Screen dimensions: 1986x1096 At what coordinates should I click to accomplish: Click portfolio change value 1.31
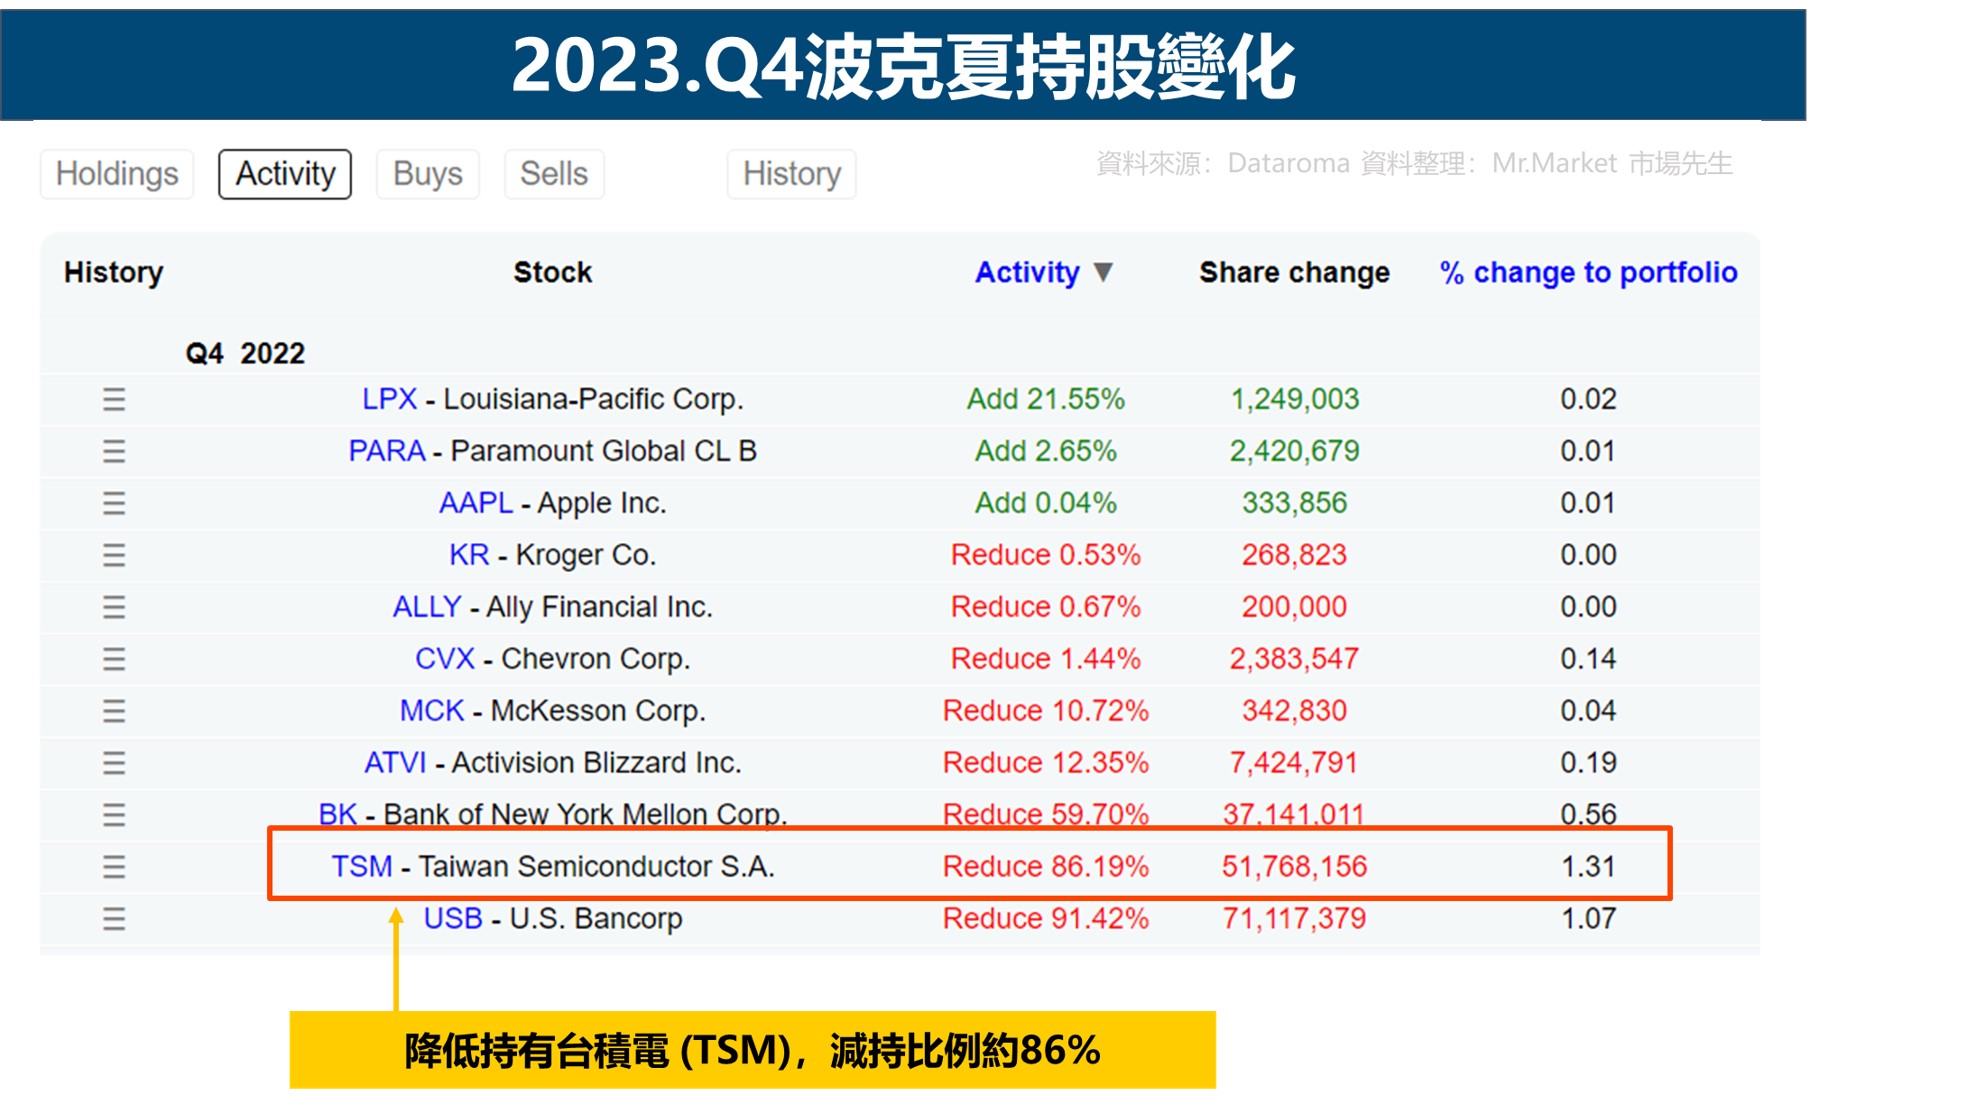click(x=1588, y=866)
